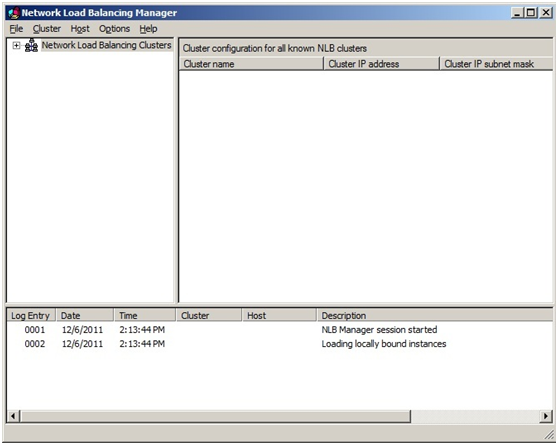Screen dimensions: 558x445
Task: Click the log pane right scroll arrow
Action: [x=546, y=416]
